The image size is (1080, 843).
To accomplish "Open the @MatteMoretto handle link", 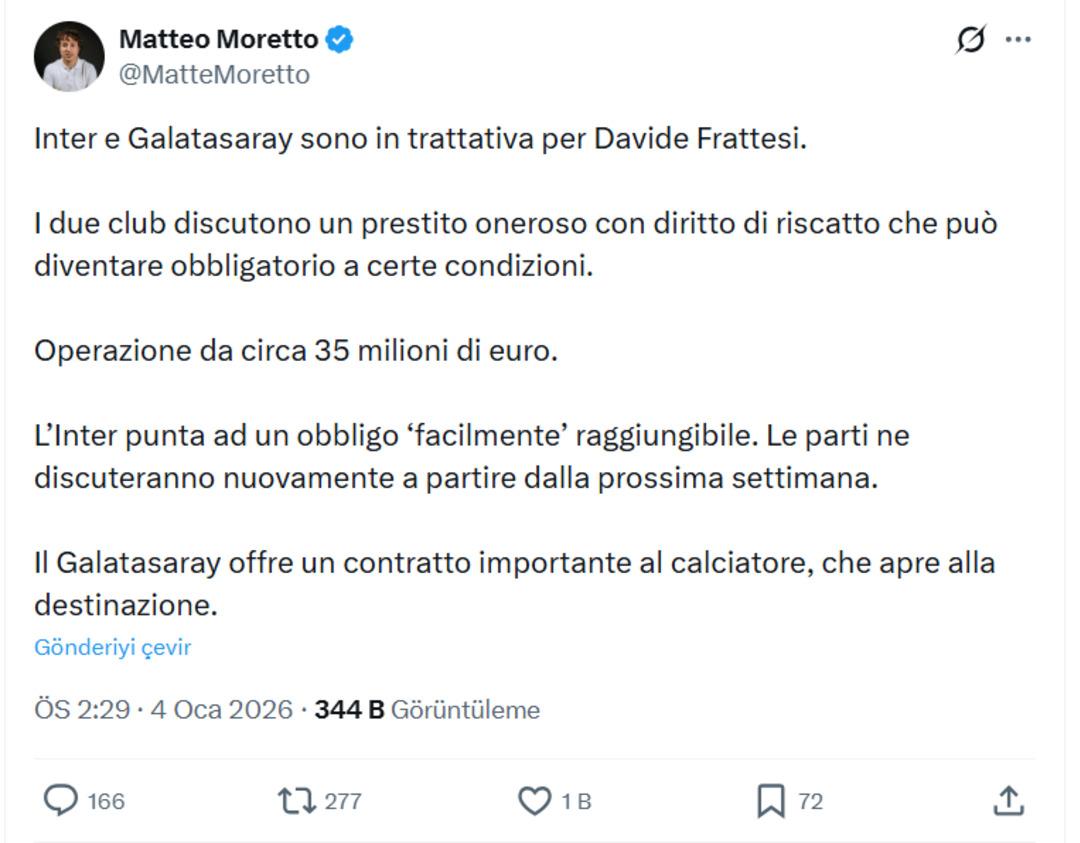I will (x=214, y=75).
